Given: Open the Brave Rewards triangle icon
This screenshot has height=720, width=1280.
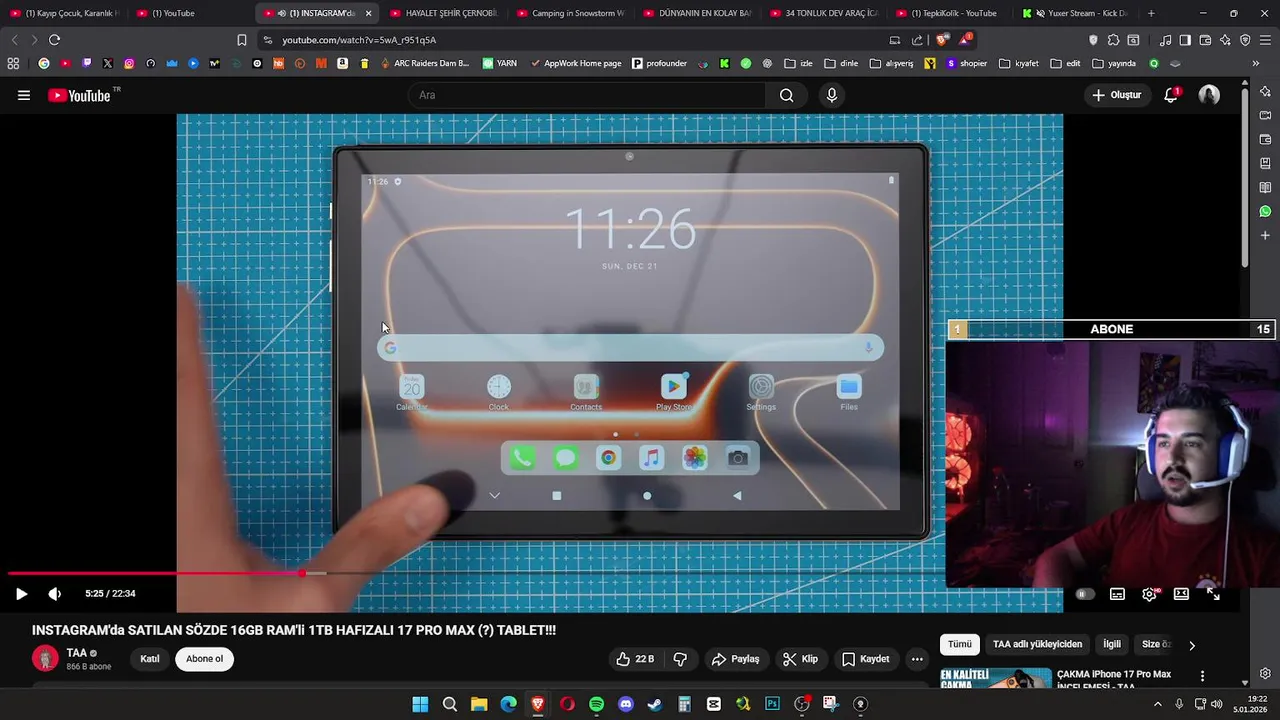Looking at the screenshot, I should (965, 40).
